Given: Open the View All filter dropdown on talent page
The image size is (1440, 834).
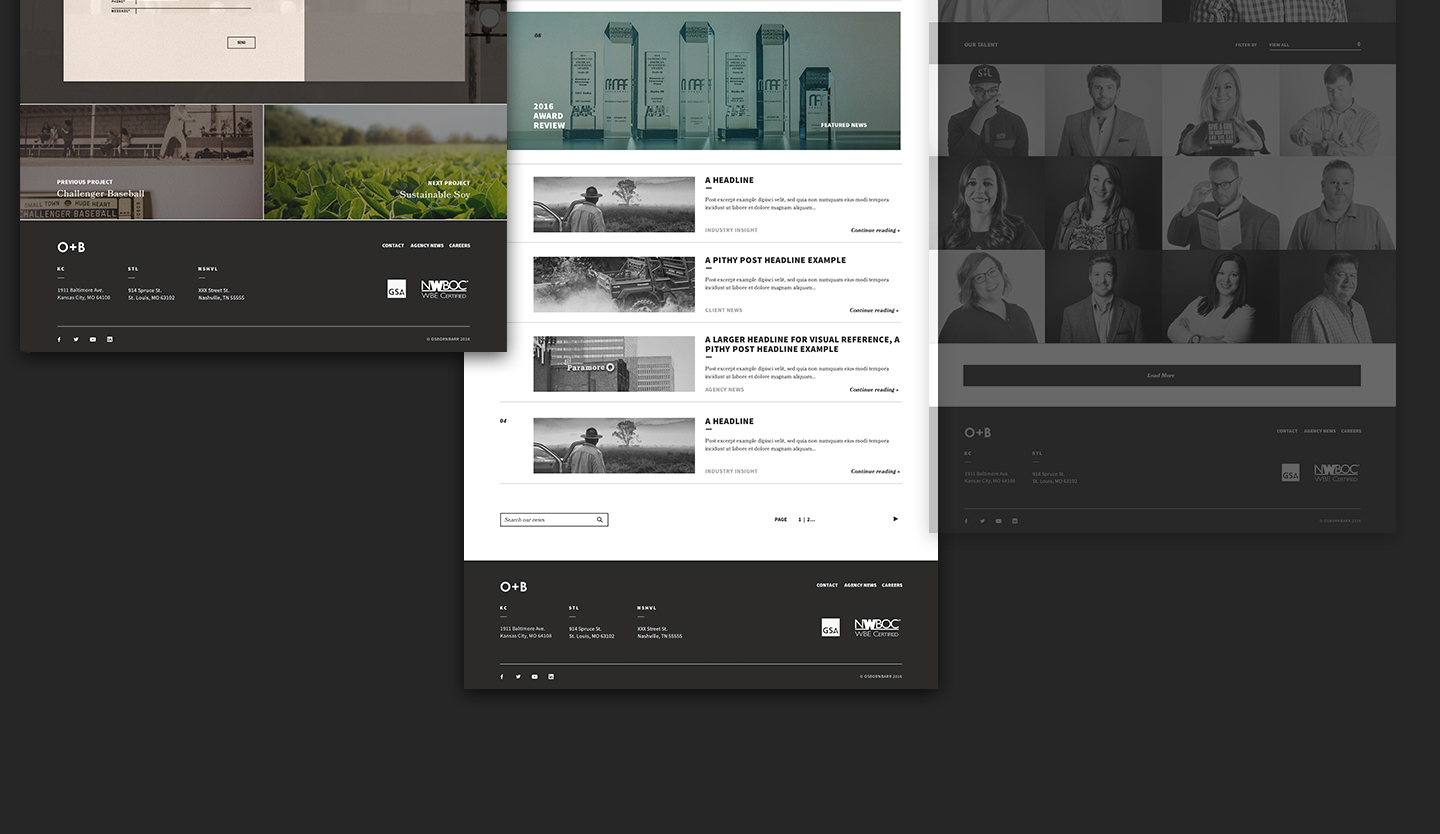Looking at the screenshot, I should pos(1315,45).
